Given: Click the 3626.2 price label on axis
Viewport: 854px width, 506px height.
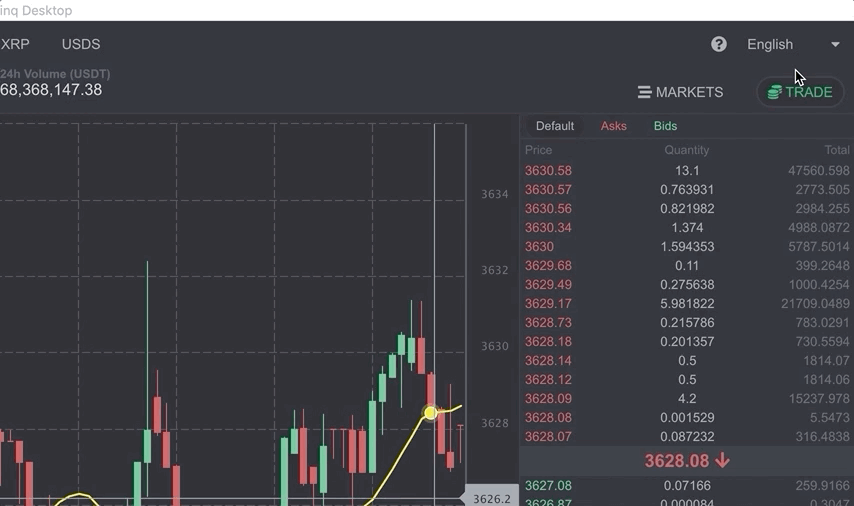Looking at the screenshot, I should pos(491,499).
